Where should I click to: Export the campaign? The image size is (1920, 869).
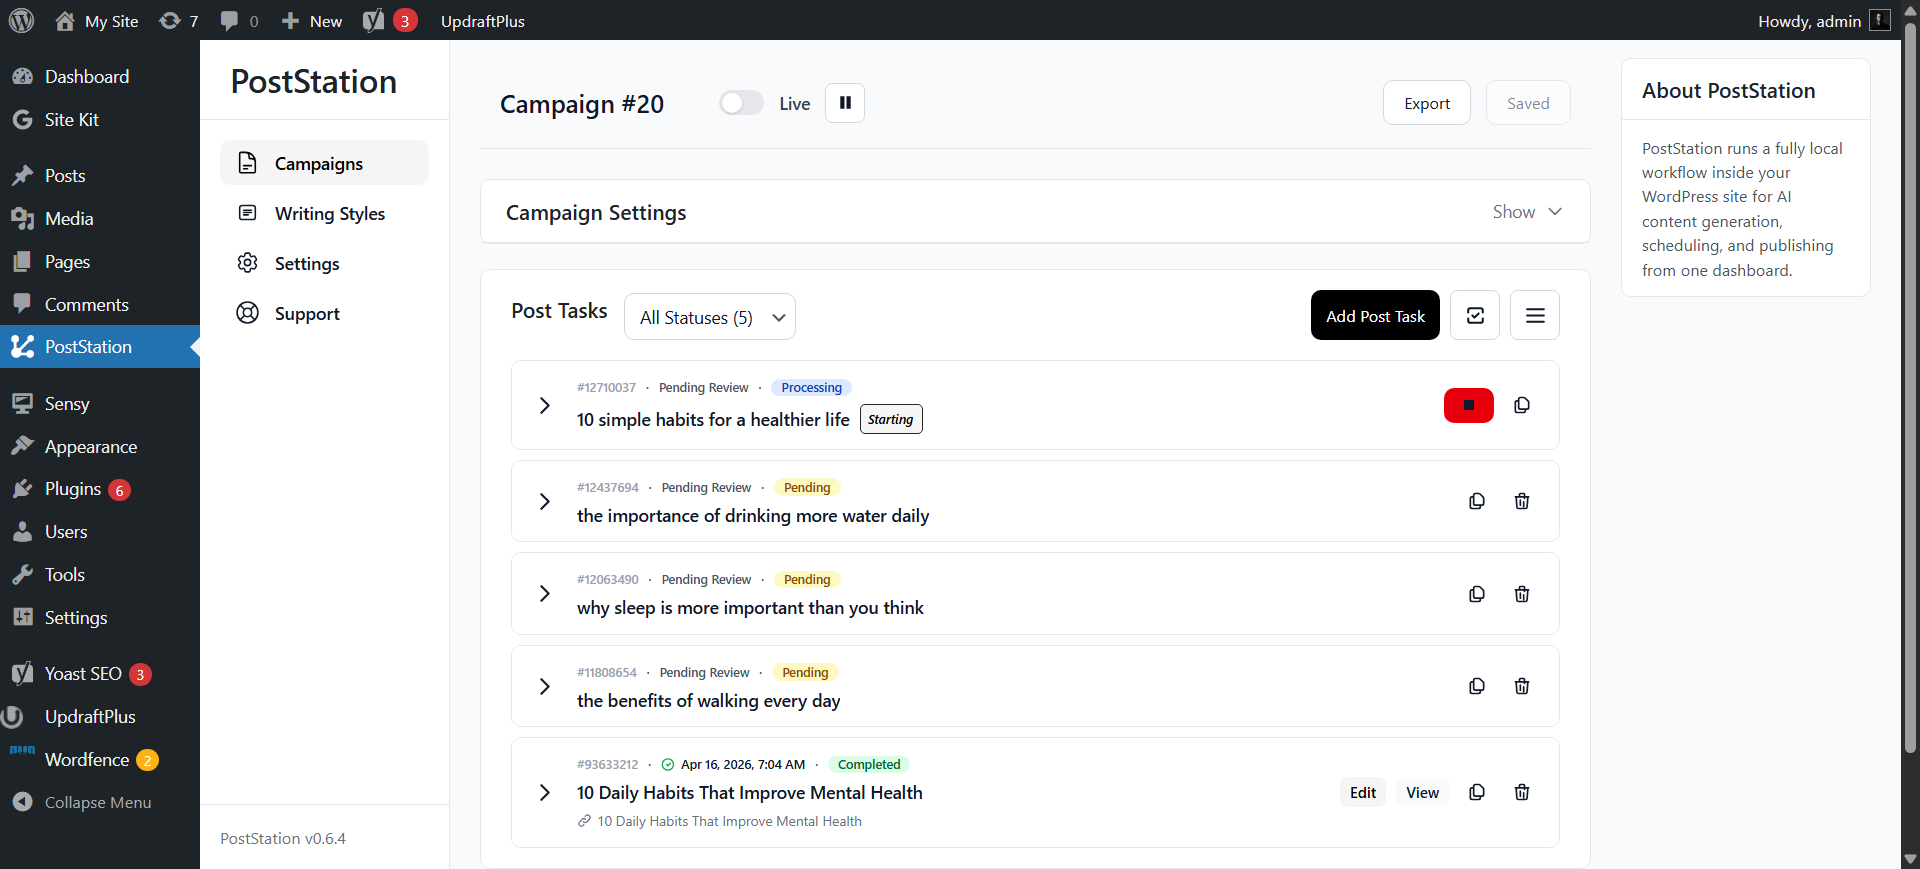[1427, 103]
